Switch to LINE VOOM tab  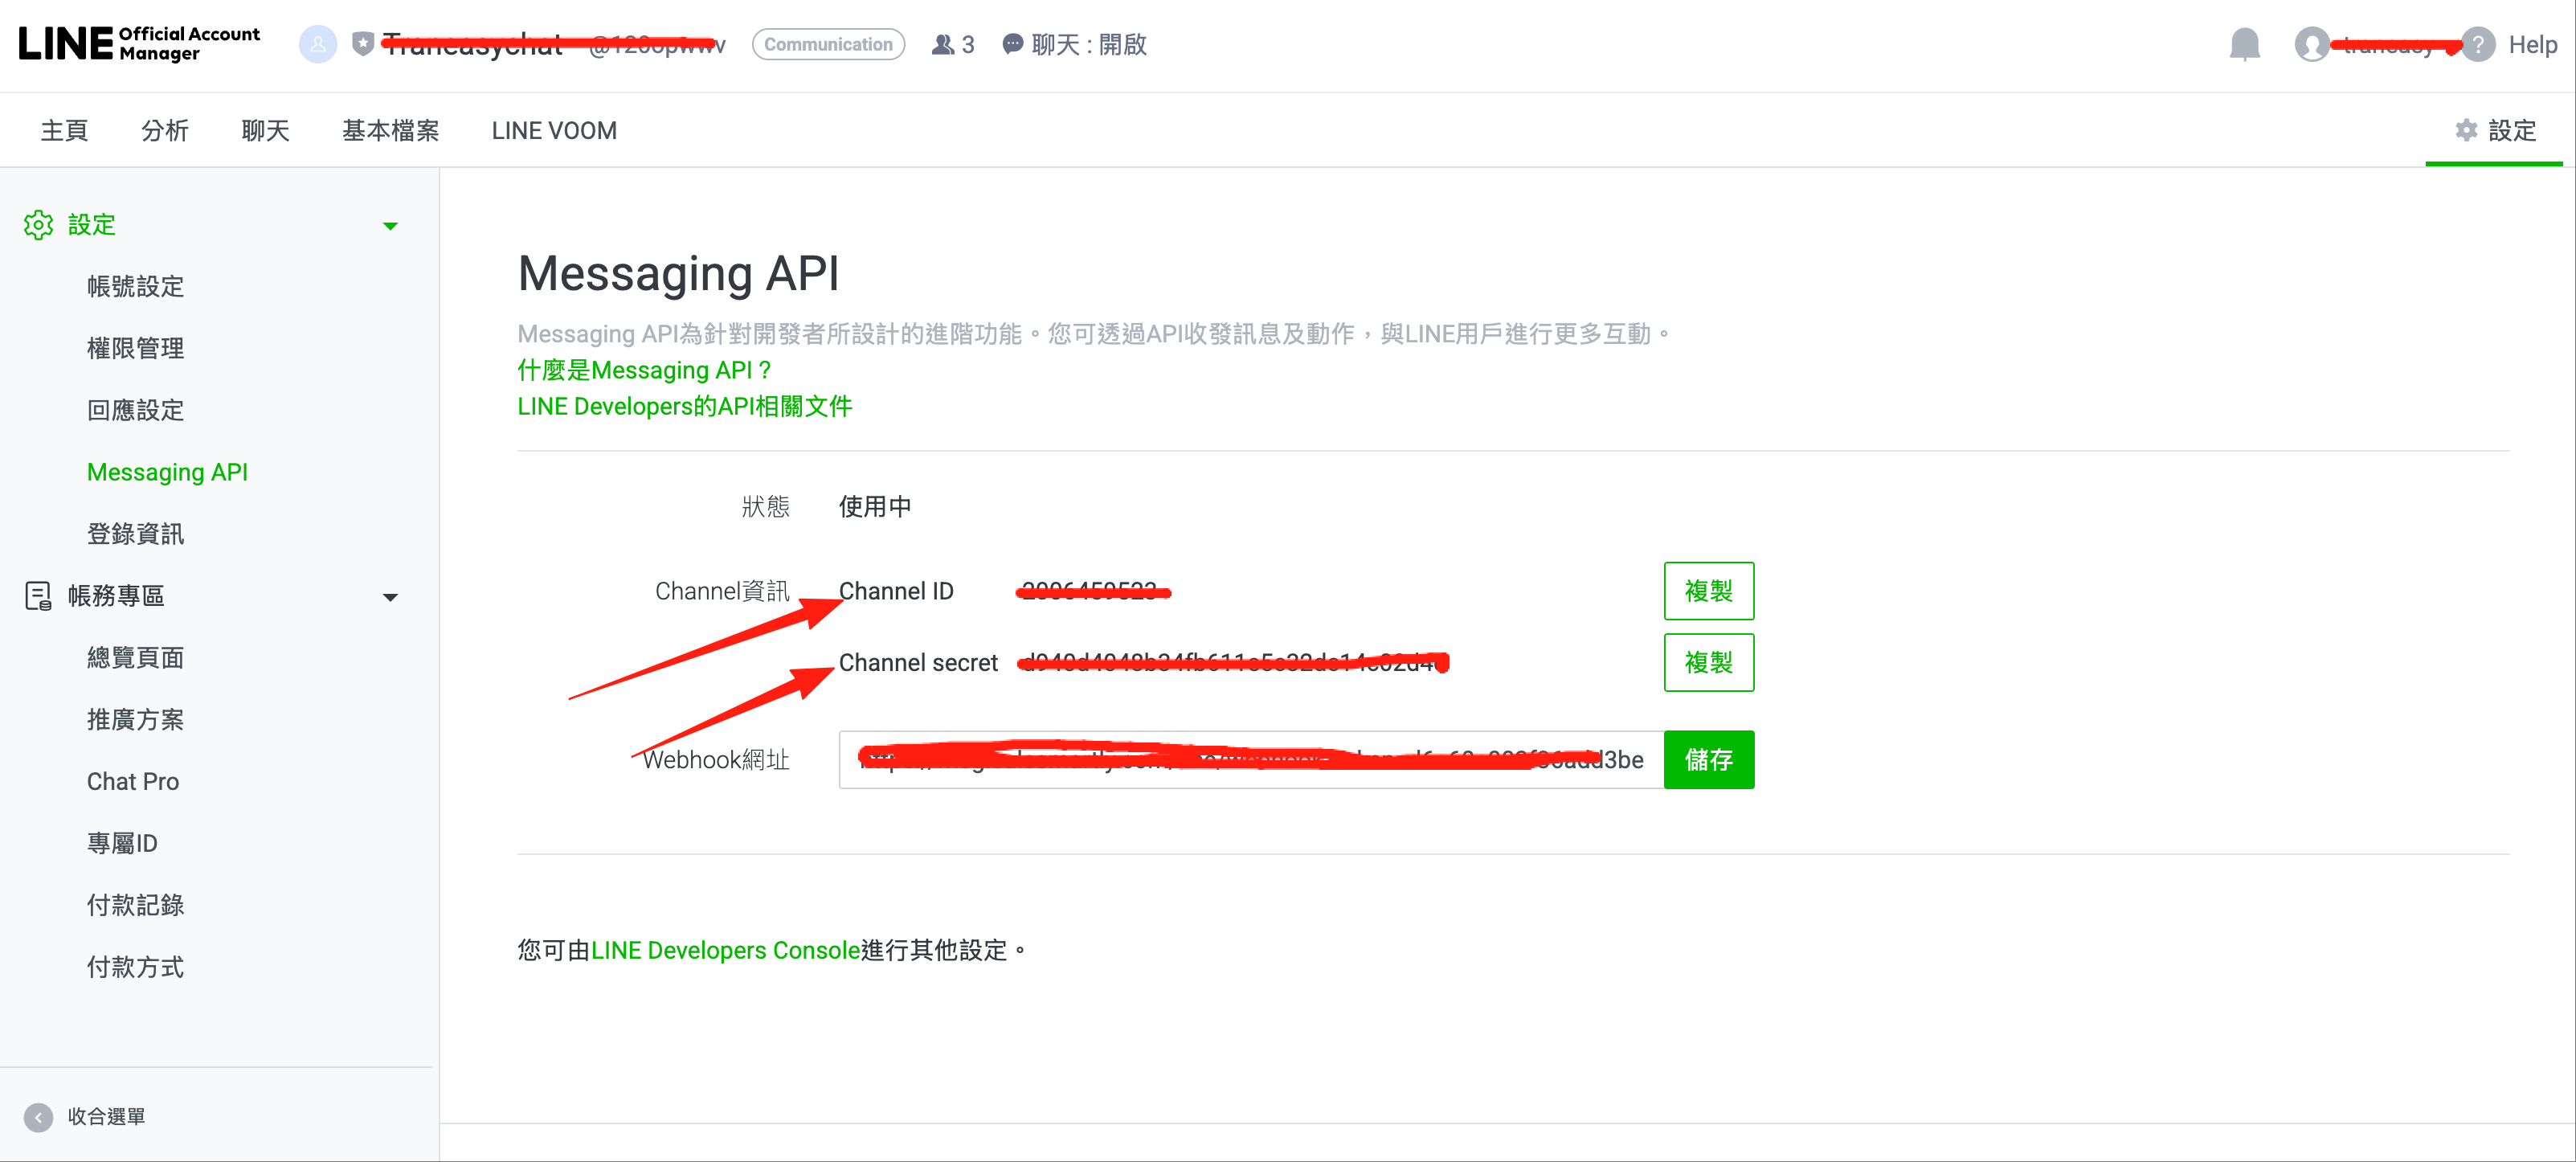coord(553,131)
